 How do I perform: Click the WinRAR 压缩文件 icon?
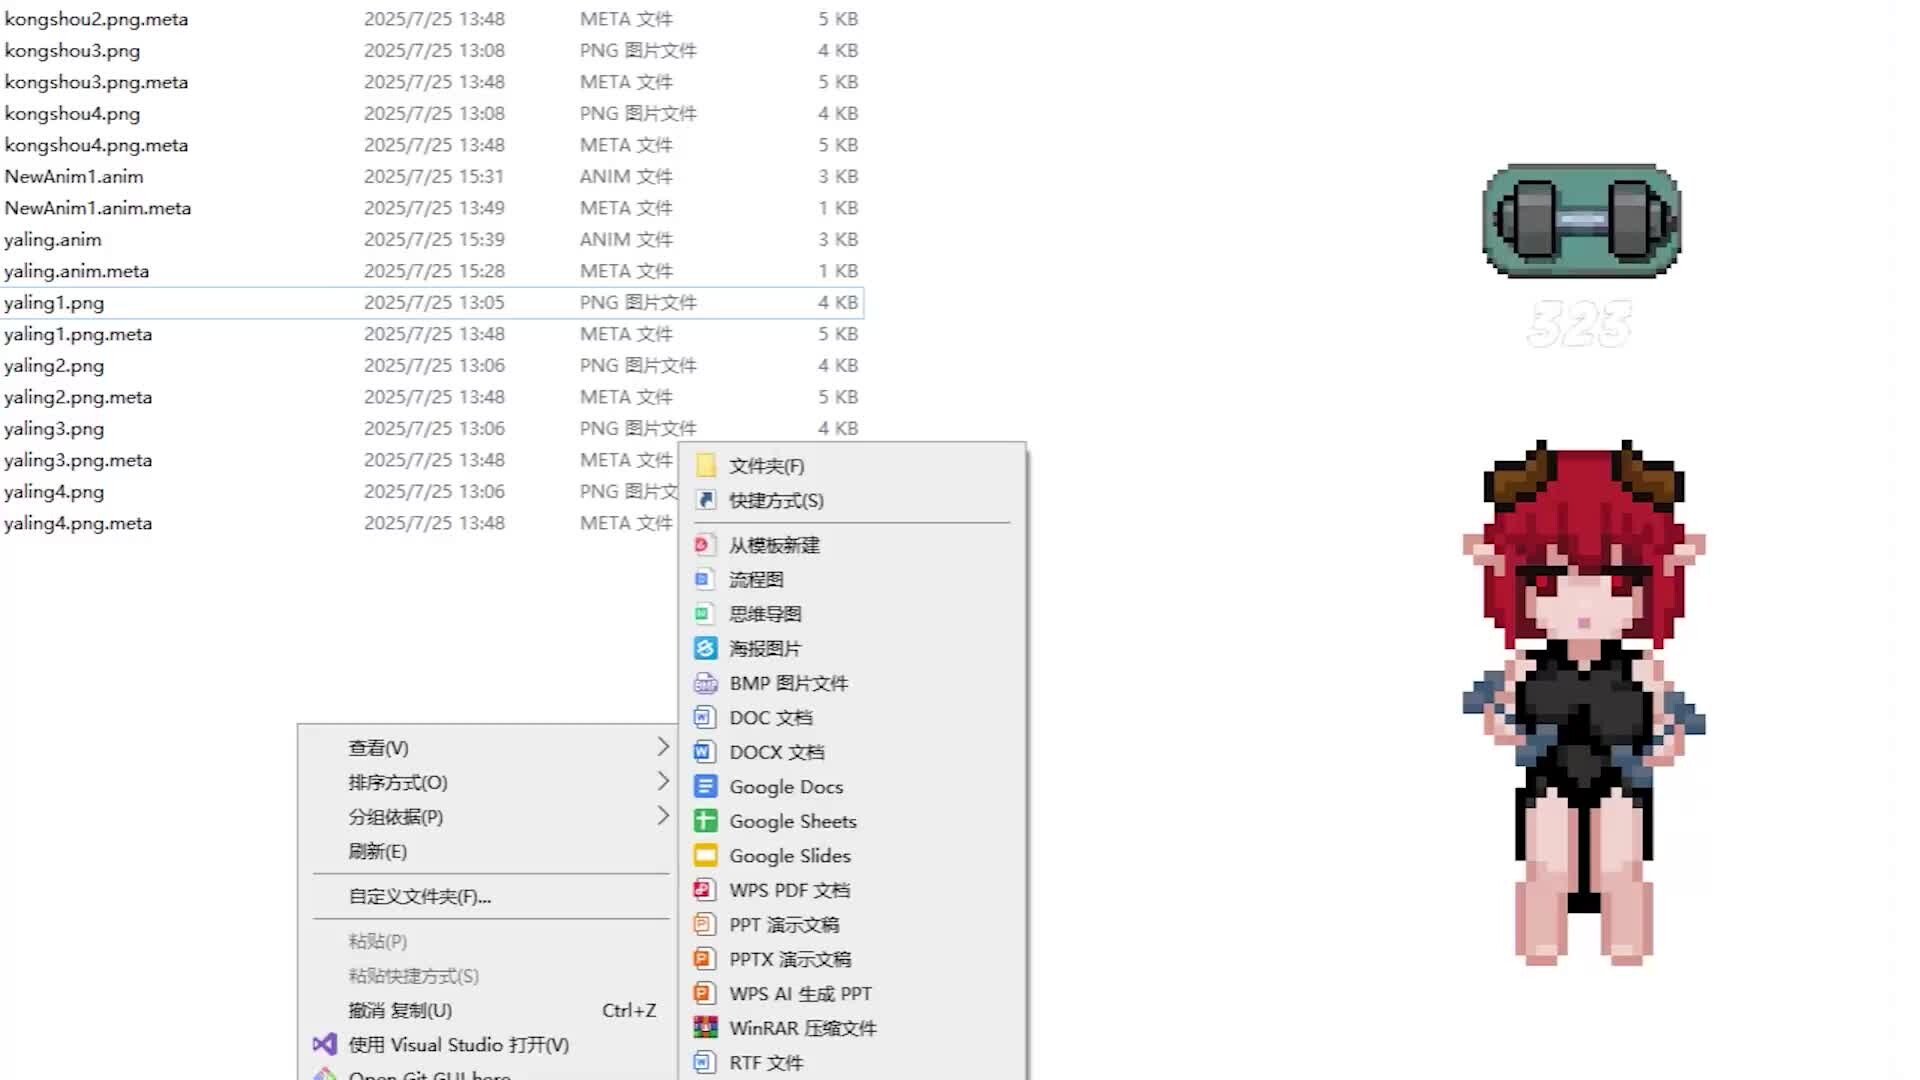coord(706,1028)
